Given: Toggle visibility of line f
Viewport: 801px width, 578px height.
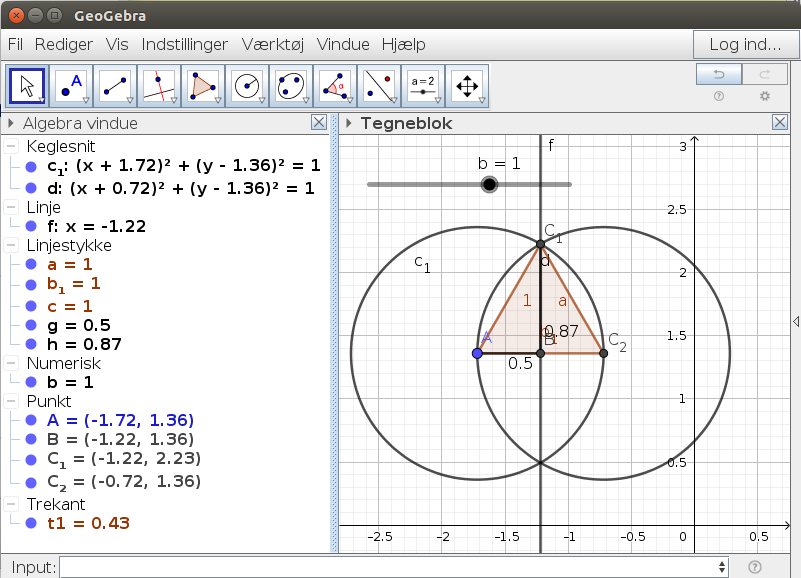Looking at the screenshot, I should (x=31, y=226).
